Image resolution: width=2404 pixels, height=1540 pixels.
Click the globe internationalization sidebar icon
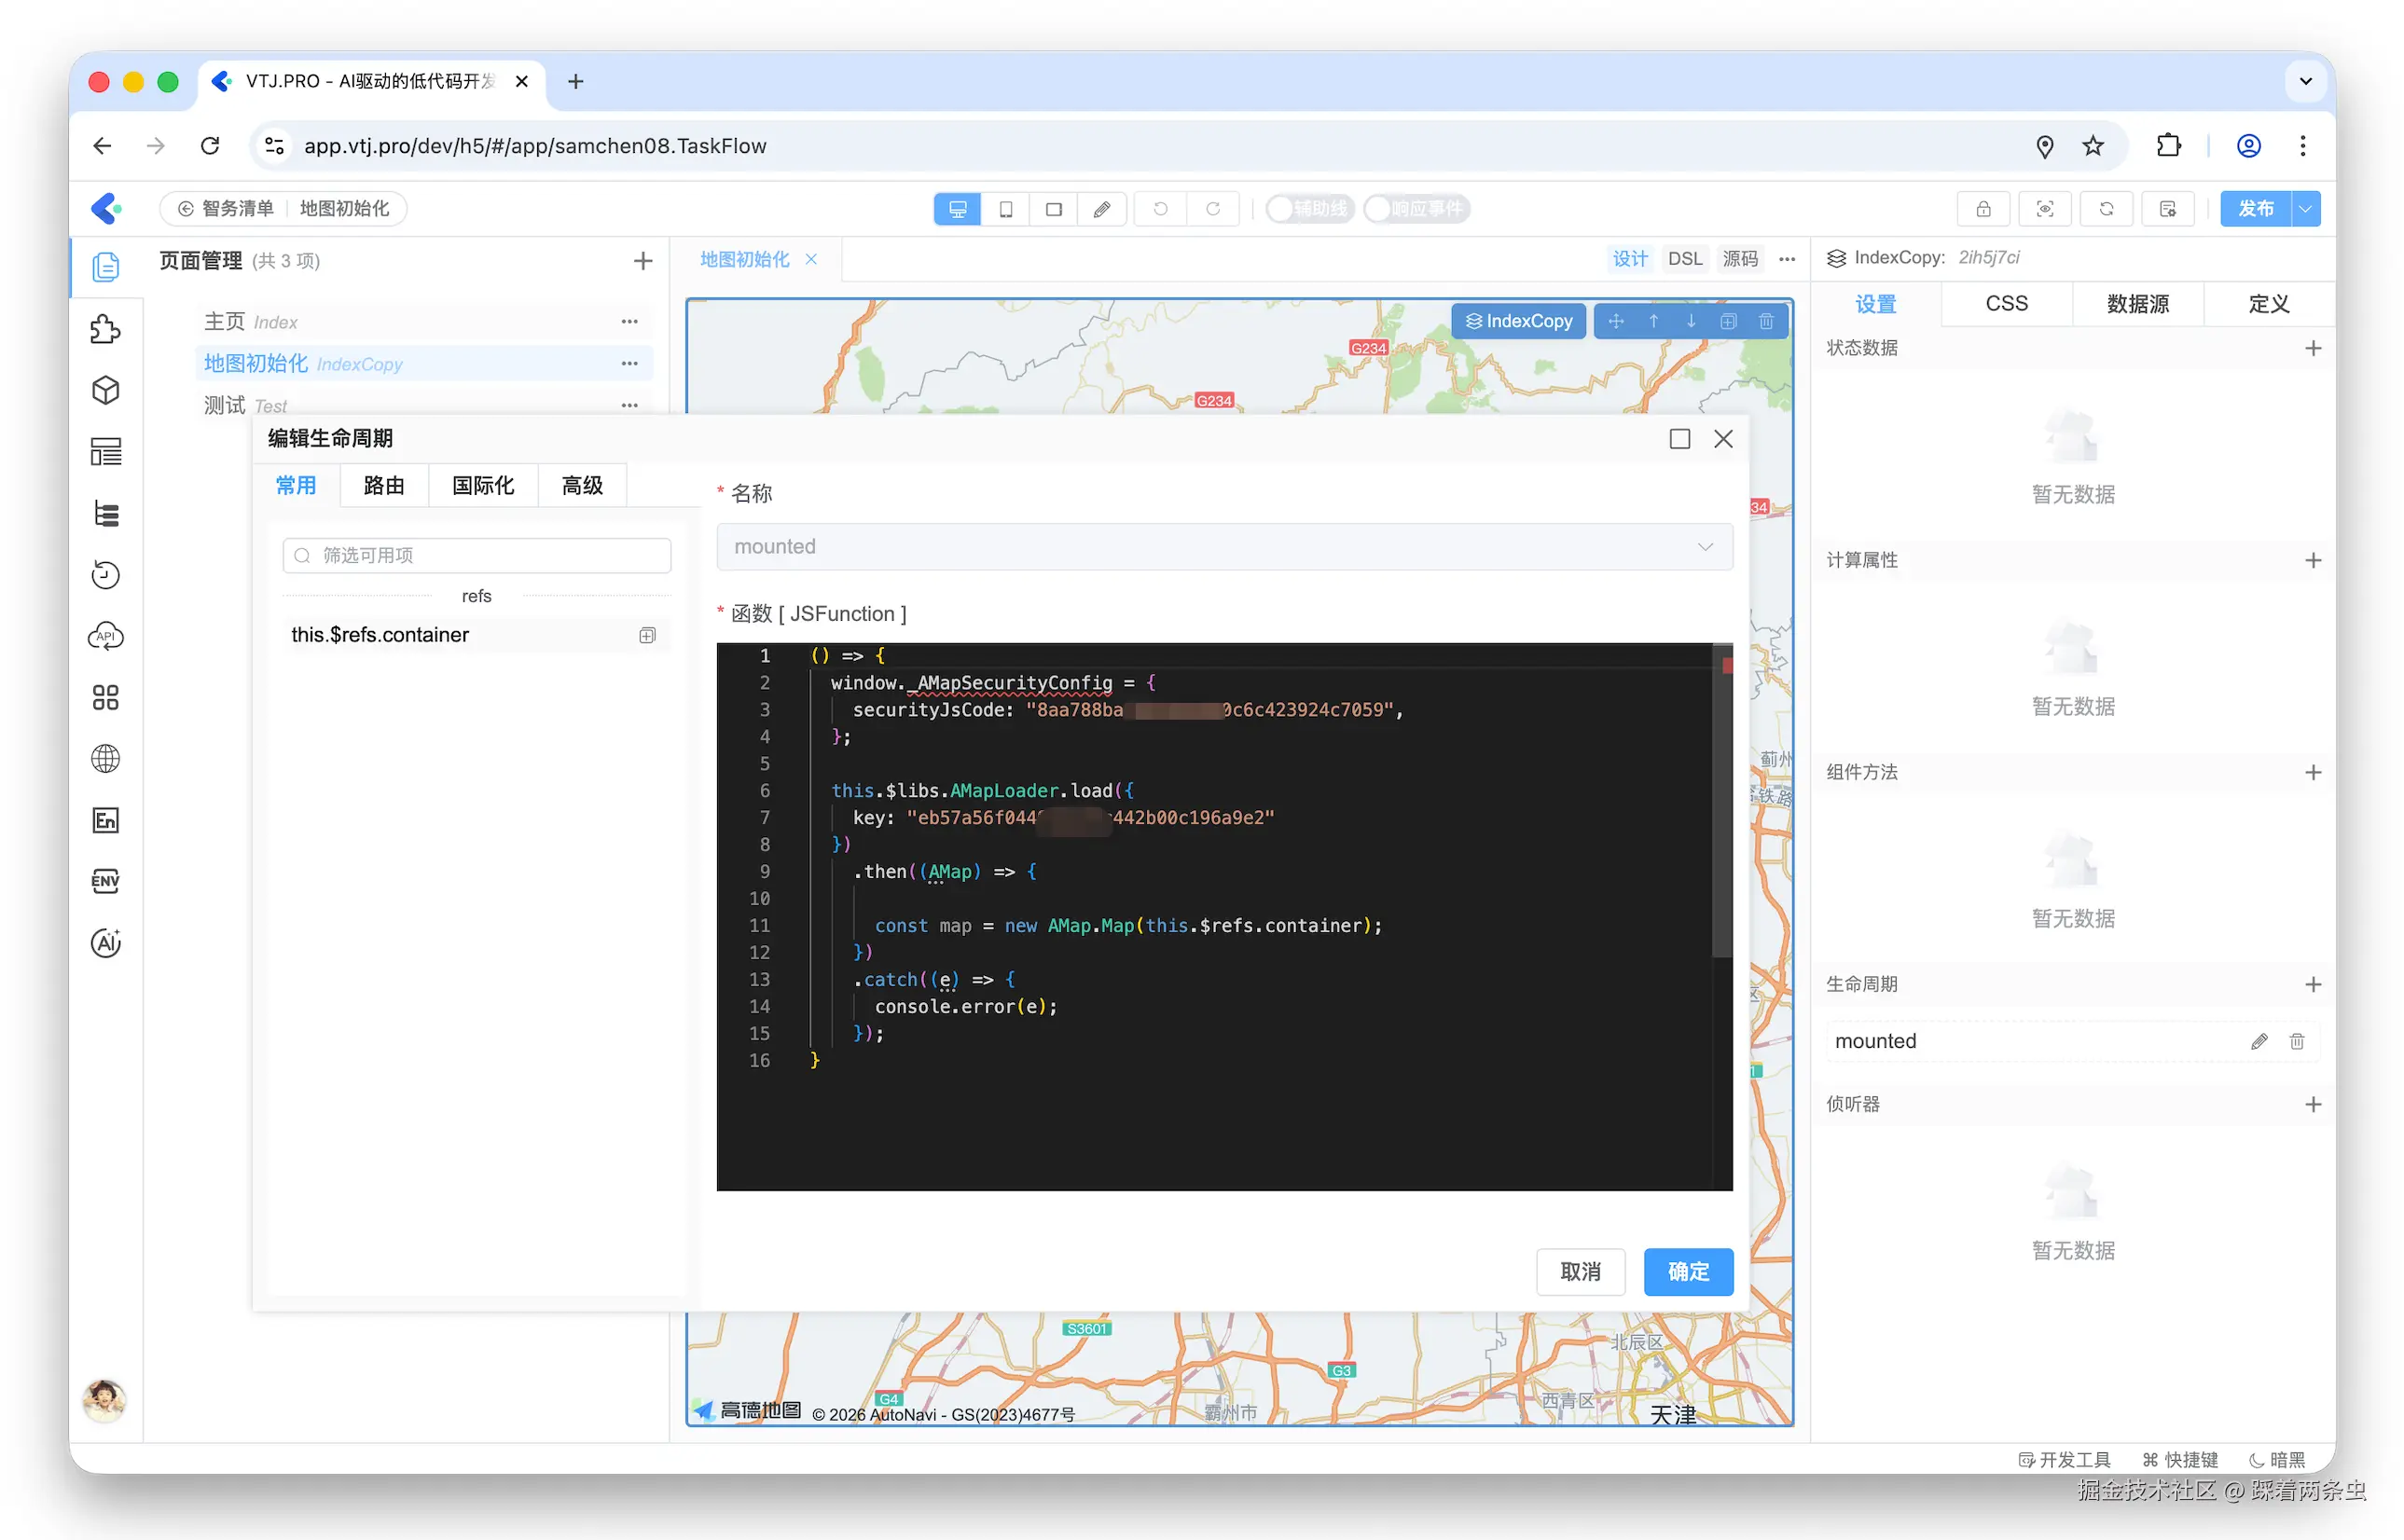[x=106, y=759]
